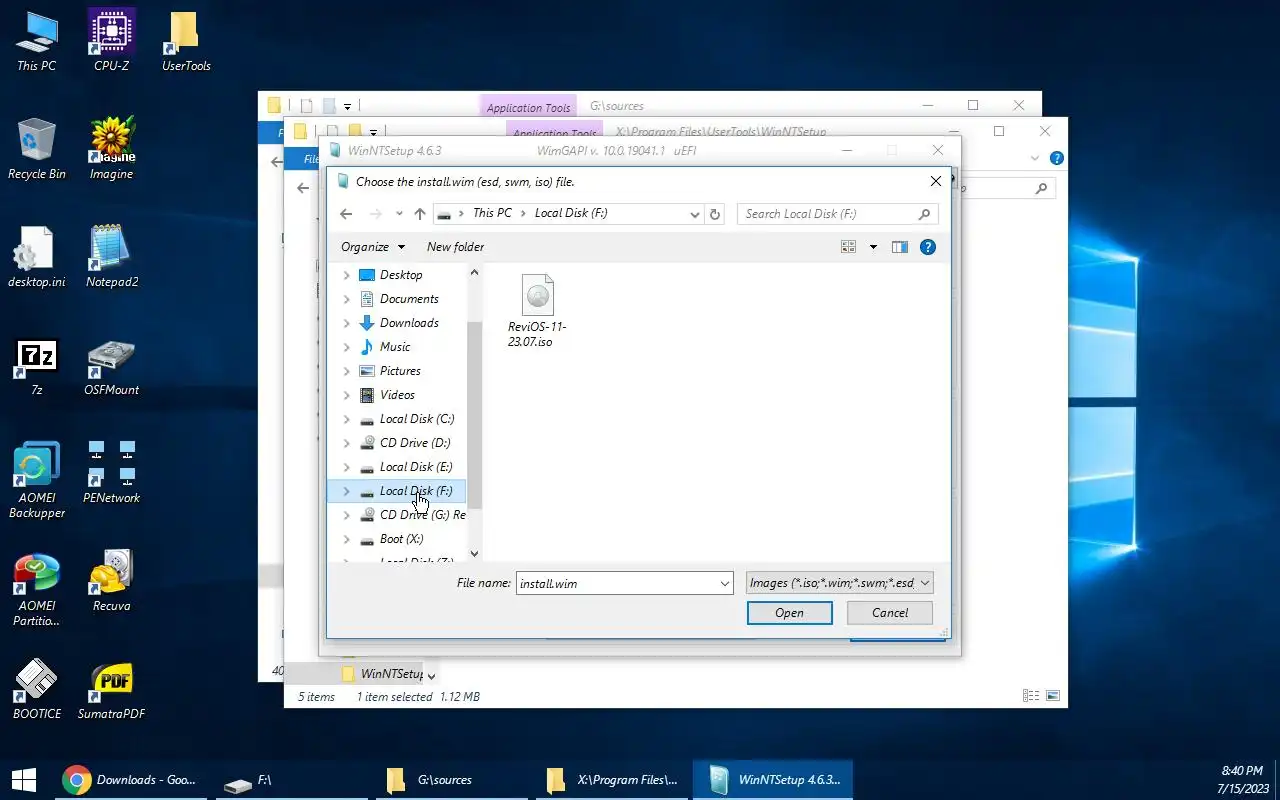The height and width of the screenshot is (800, 1280).
Task: Select Music in navigation tree
Action: [x=395, y=347]
